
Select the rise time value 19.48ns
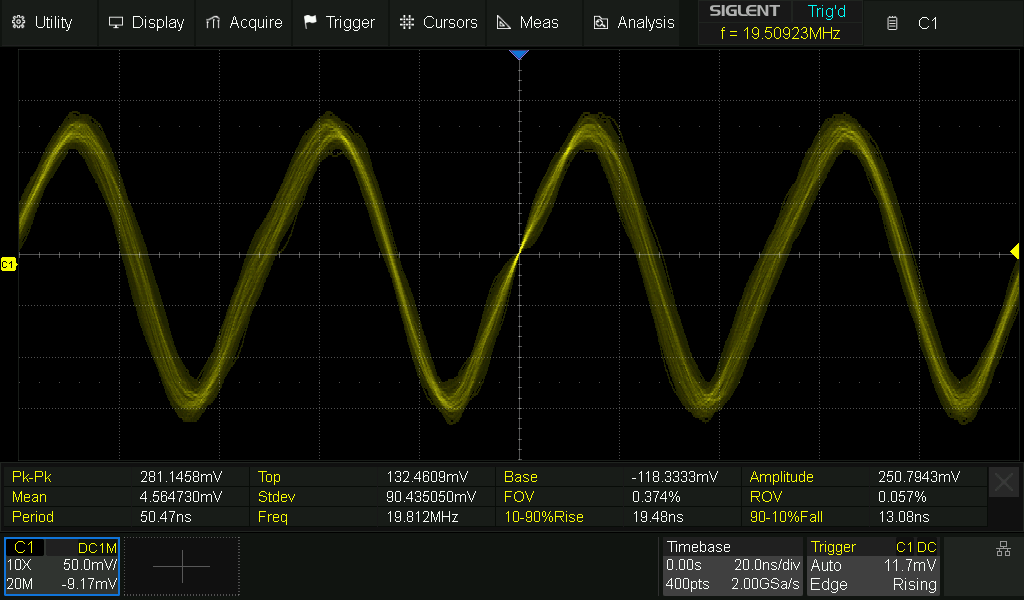(658, 517)
